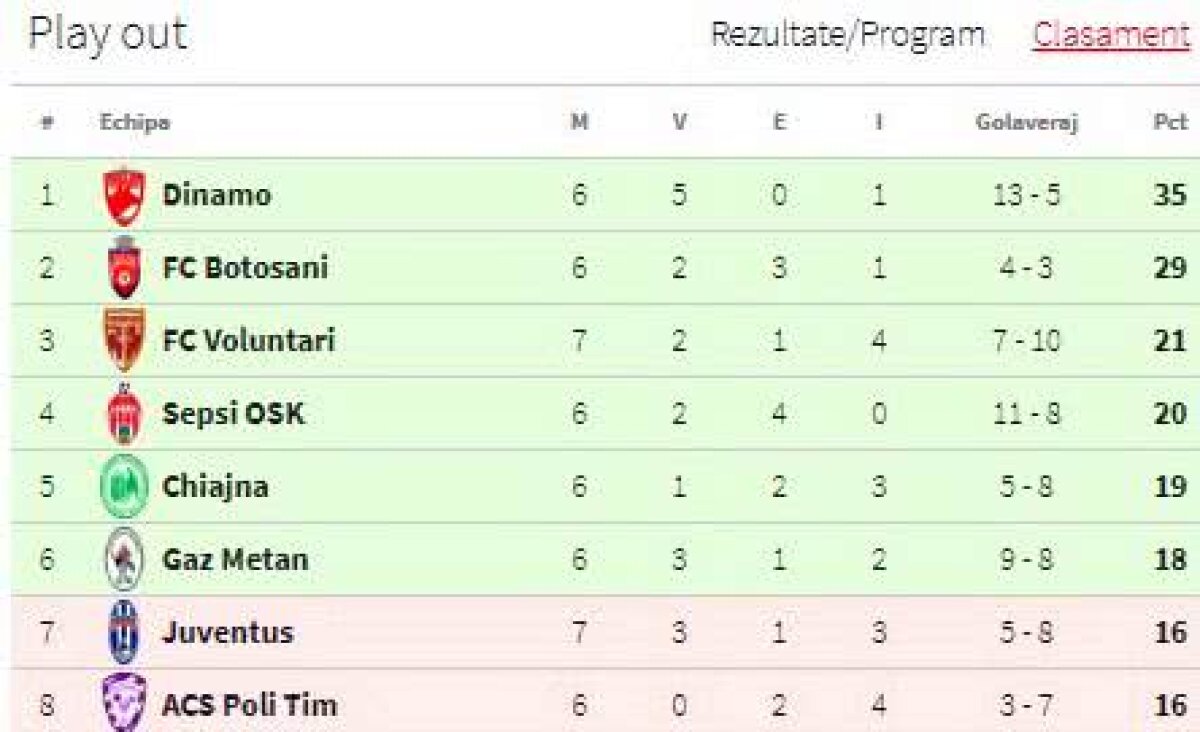Open the Clasament tab

point(1111,35)
